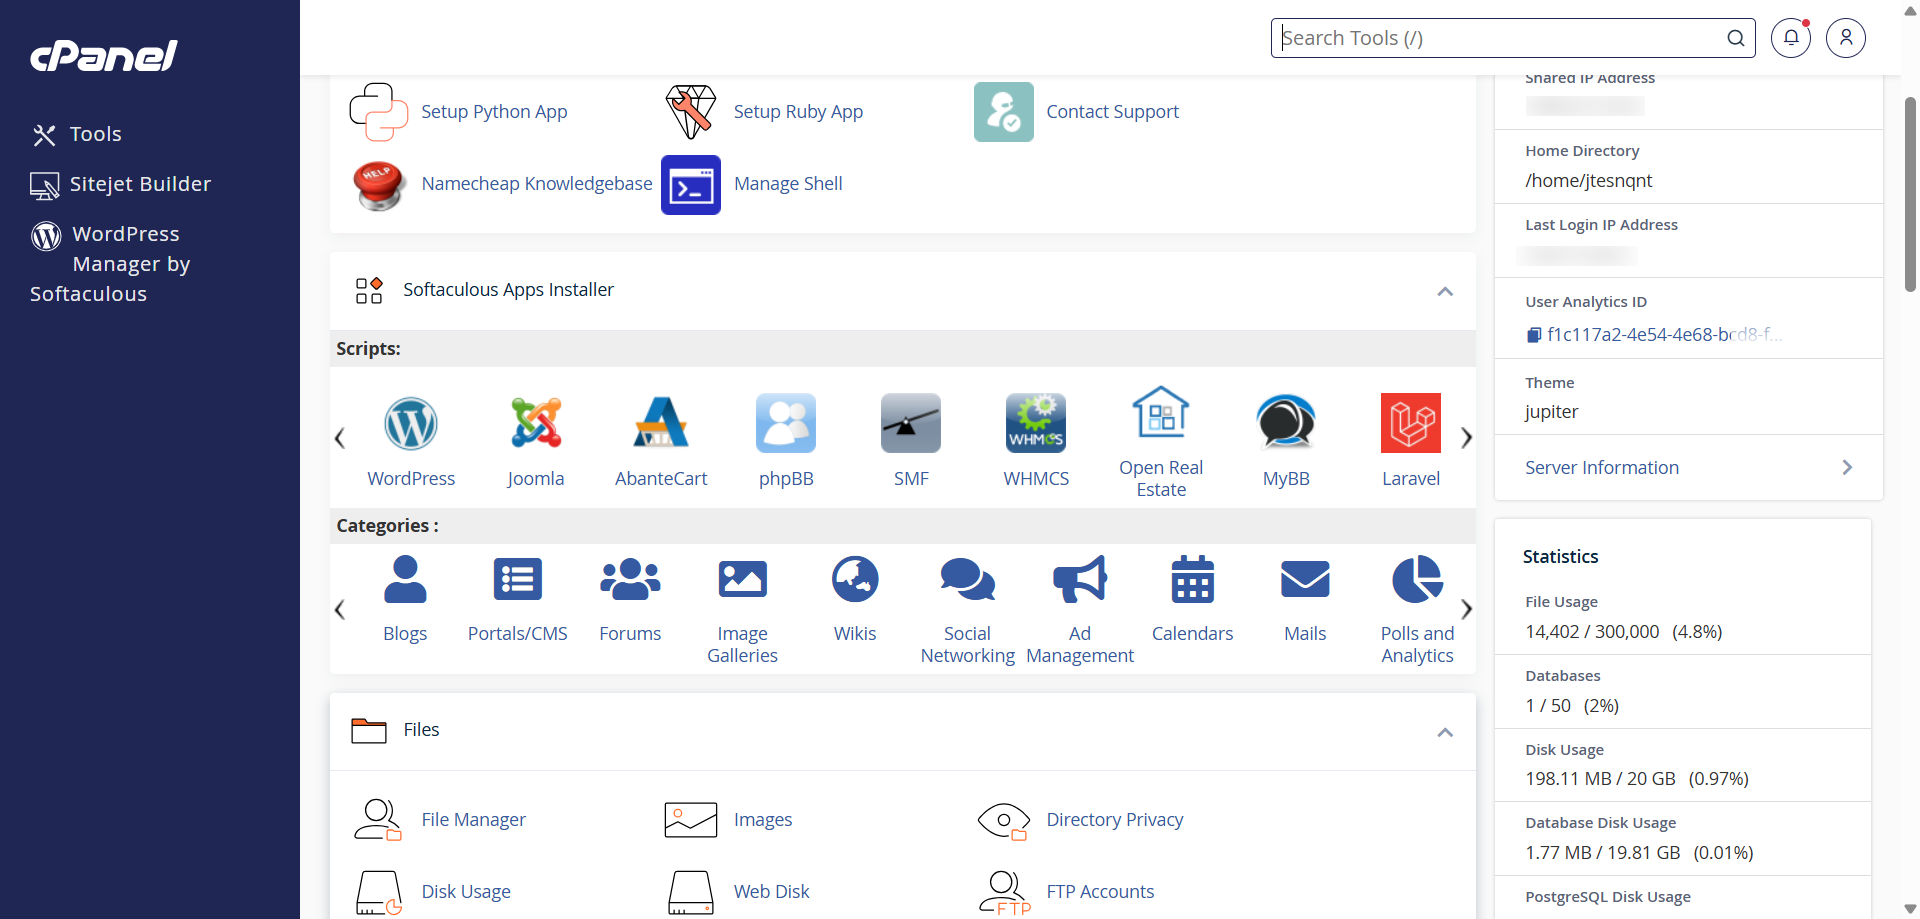The image size is (1920, 919).
Task: Click the scrollbar down arrow
Action: 1910,909
